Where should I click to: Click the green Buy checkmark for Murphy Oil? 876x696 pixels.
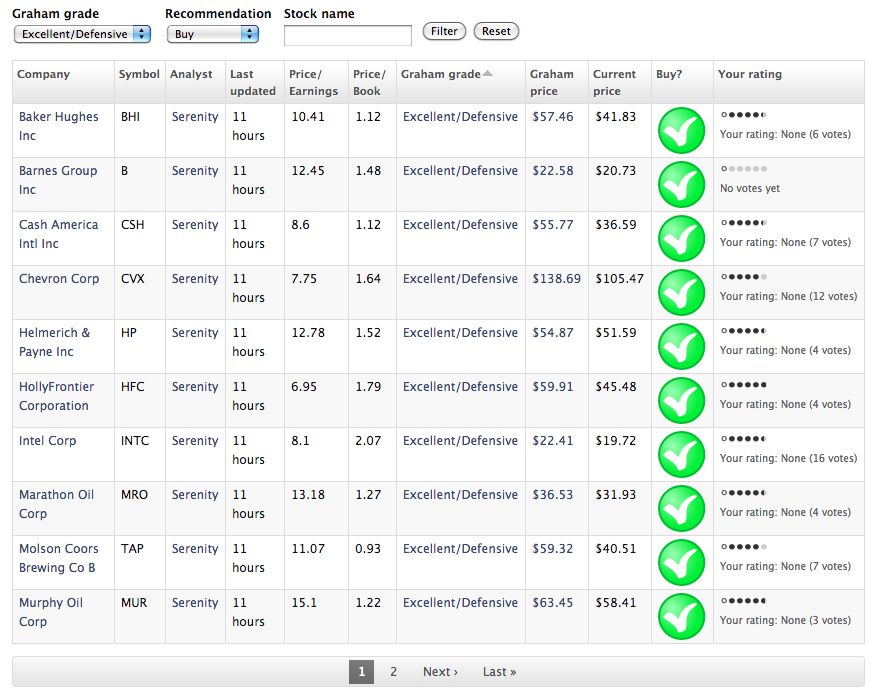tap(681, 617)
